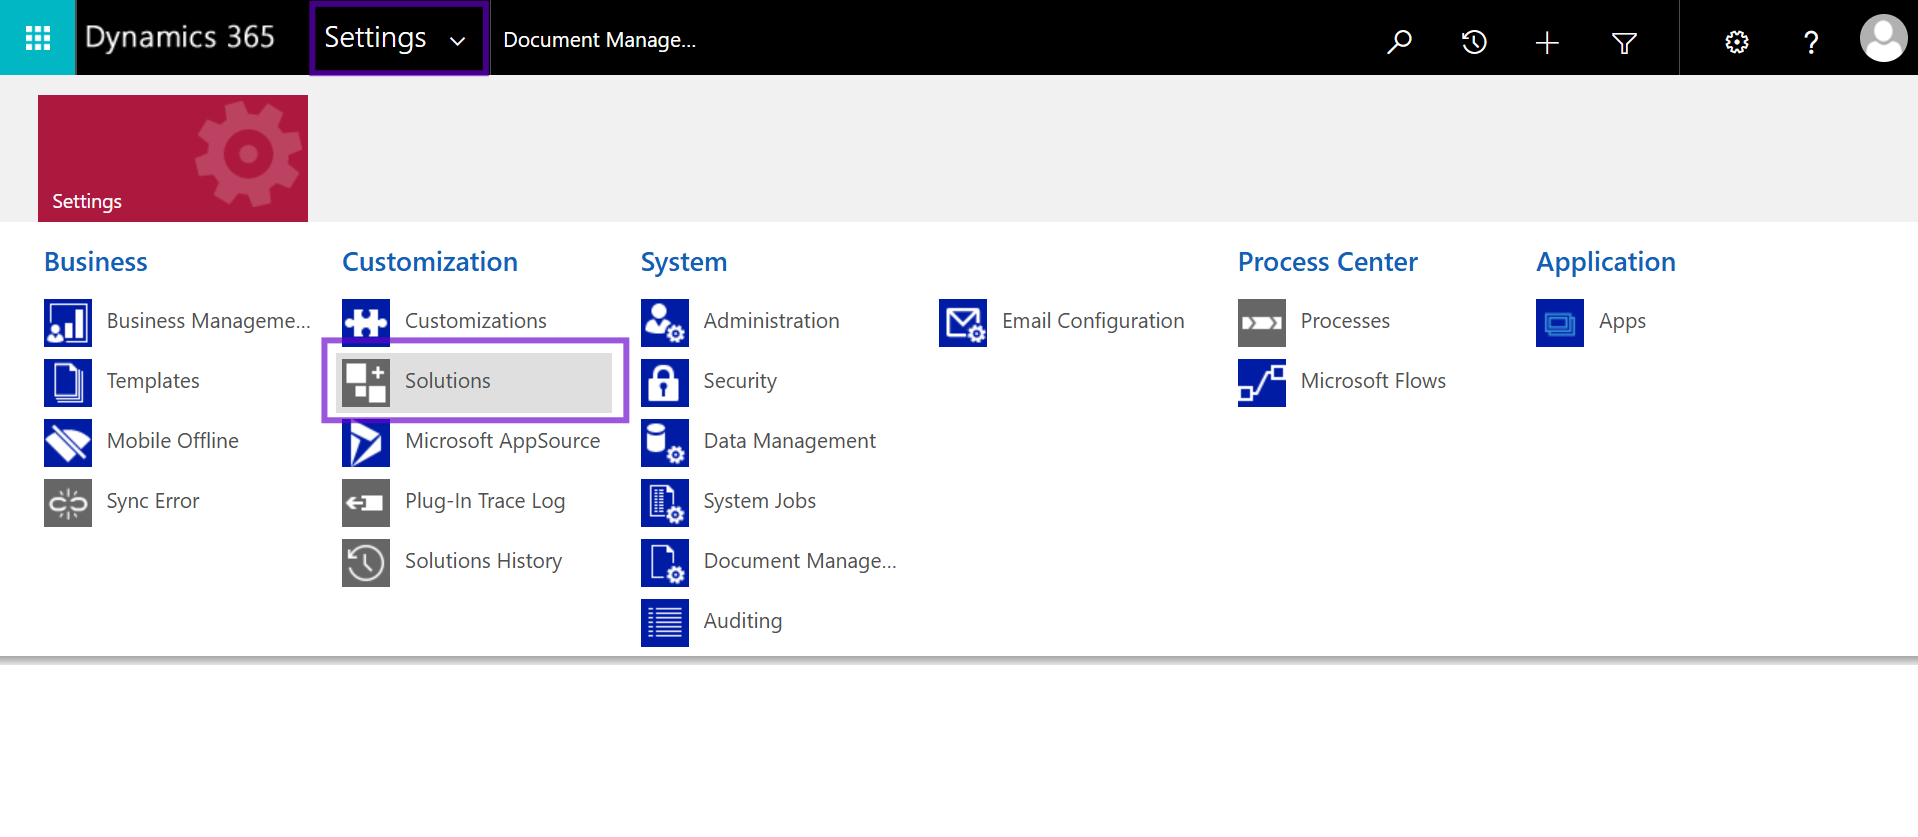Screen dimensions: 1918x837
Task: Open Business Management menu item
Action: pyautogui.click(x=208, y=321)
